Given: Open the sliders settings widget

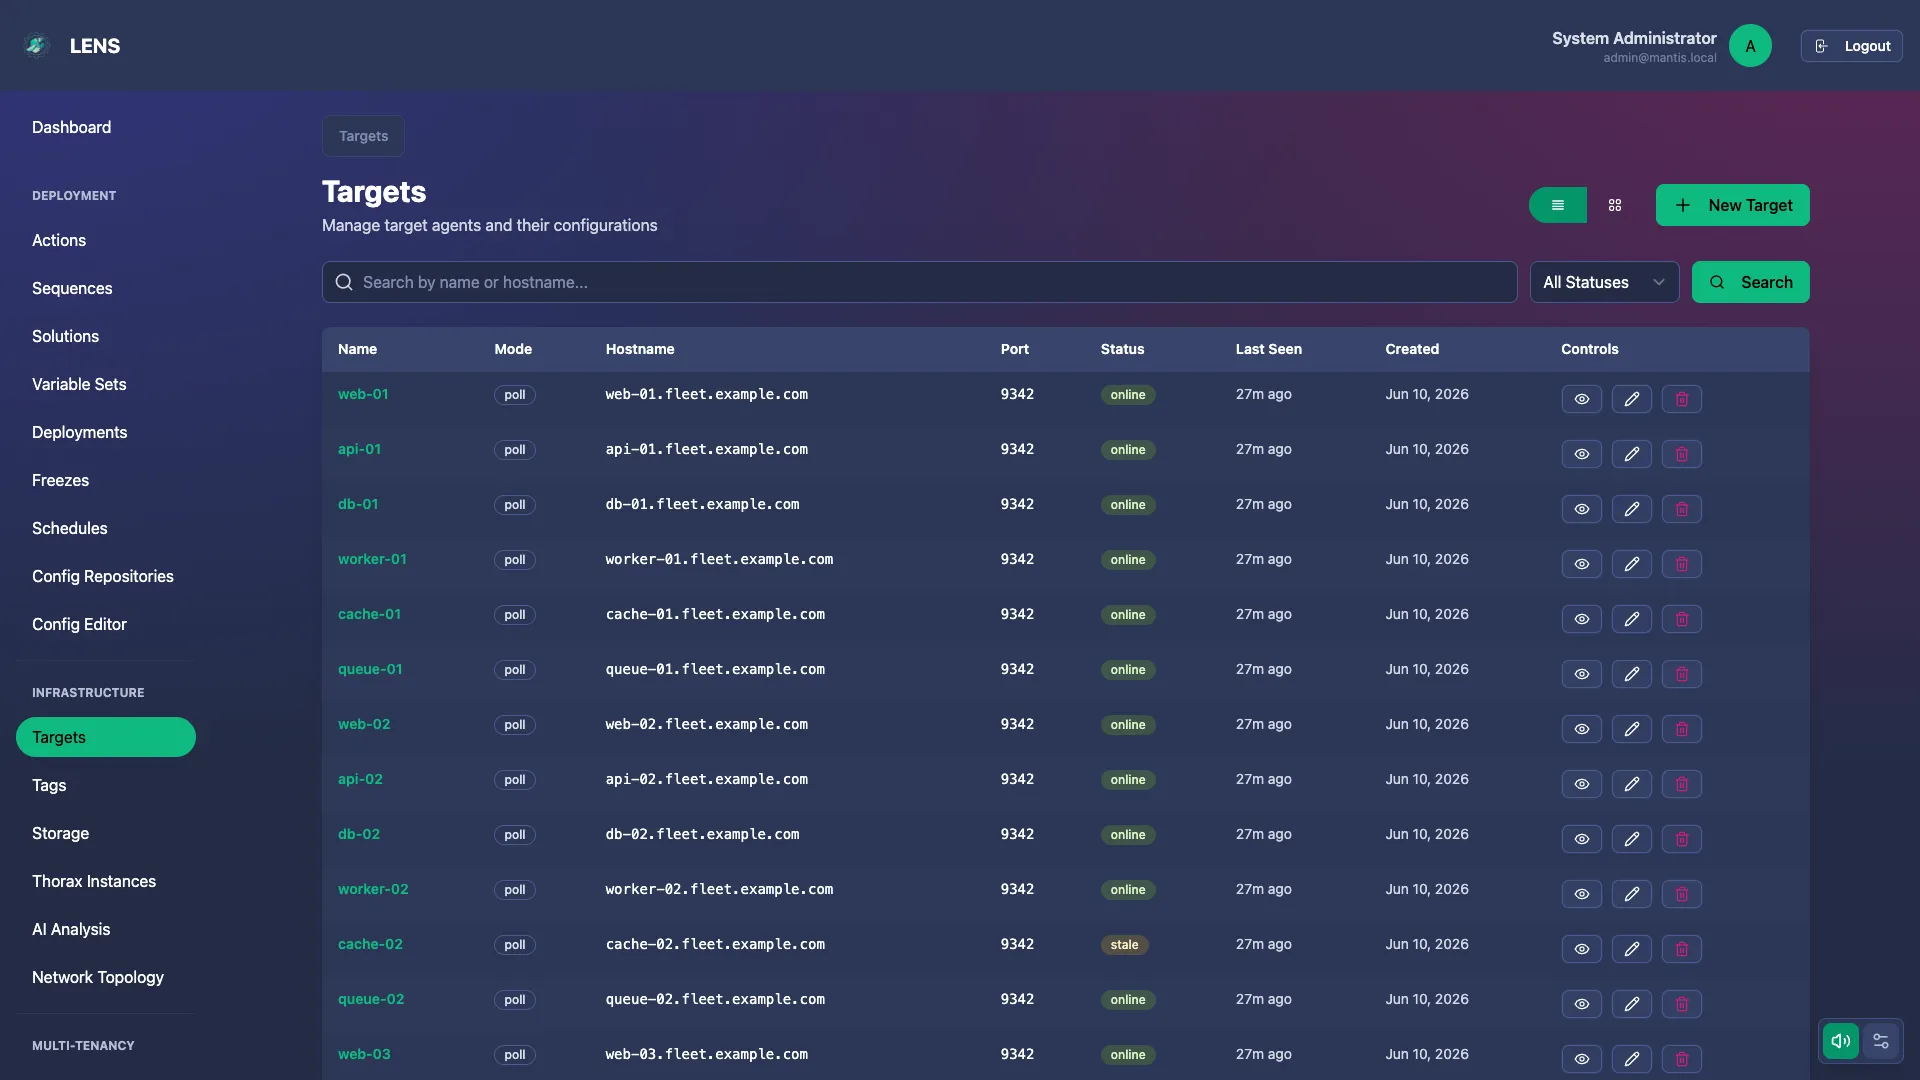Looking at the screenshot, I should (x=1881, y=1041).
